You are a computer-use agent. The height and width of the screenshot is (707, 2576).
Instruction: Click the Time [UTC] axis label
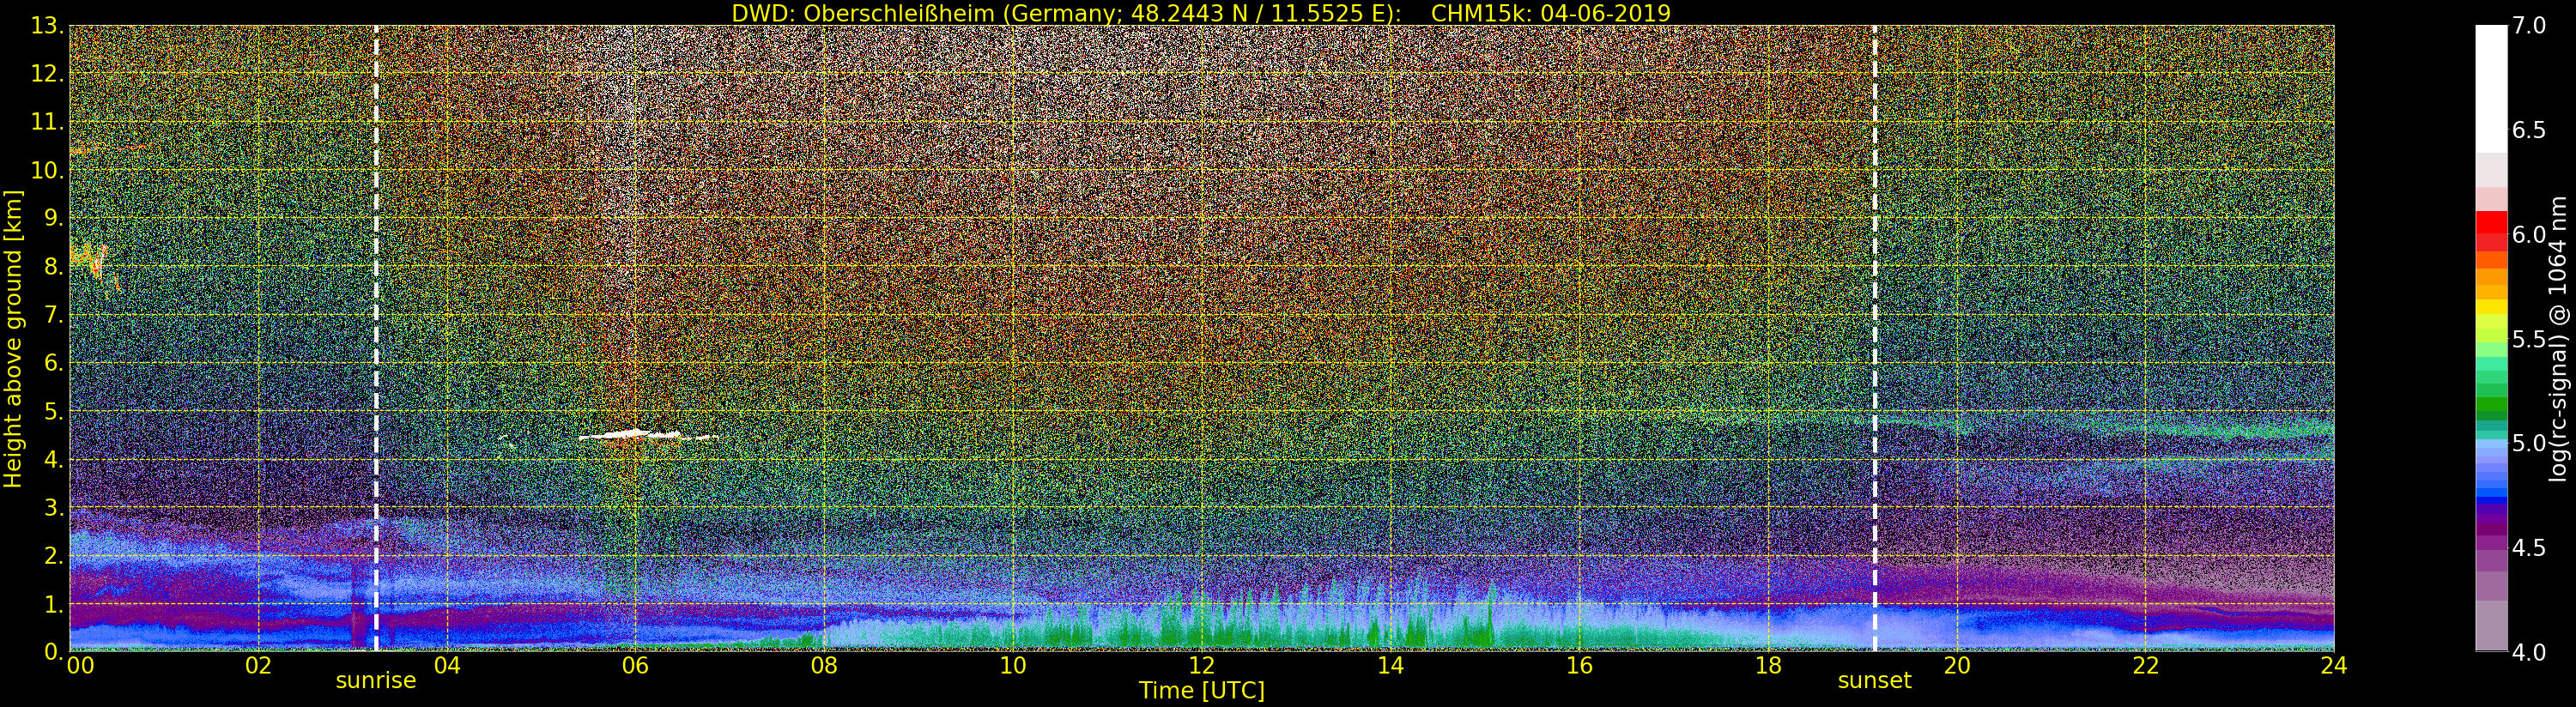(x=1201, y=691)
